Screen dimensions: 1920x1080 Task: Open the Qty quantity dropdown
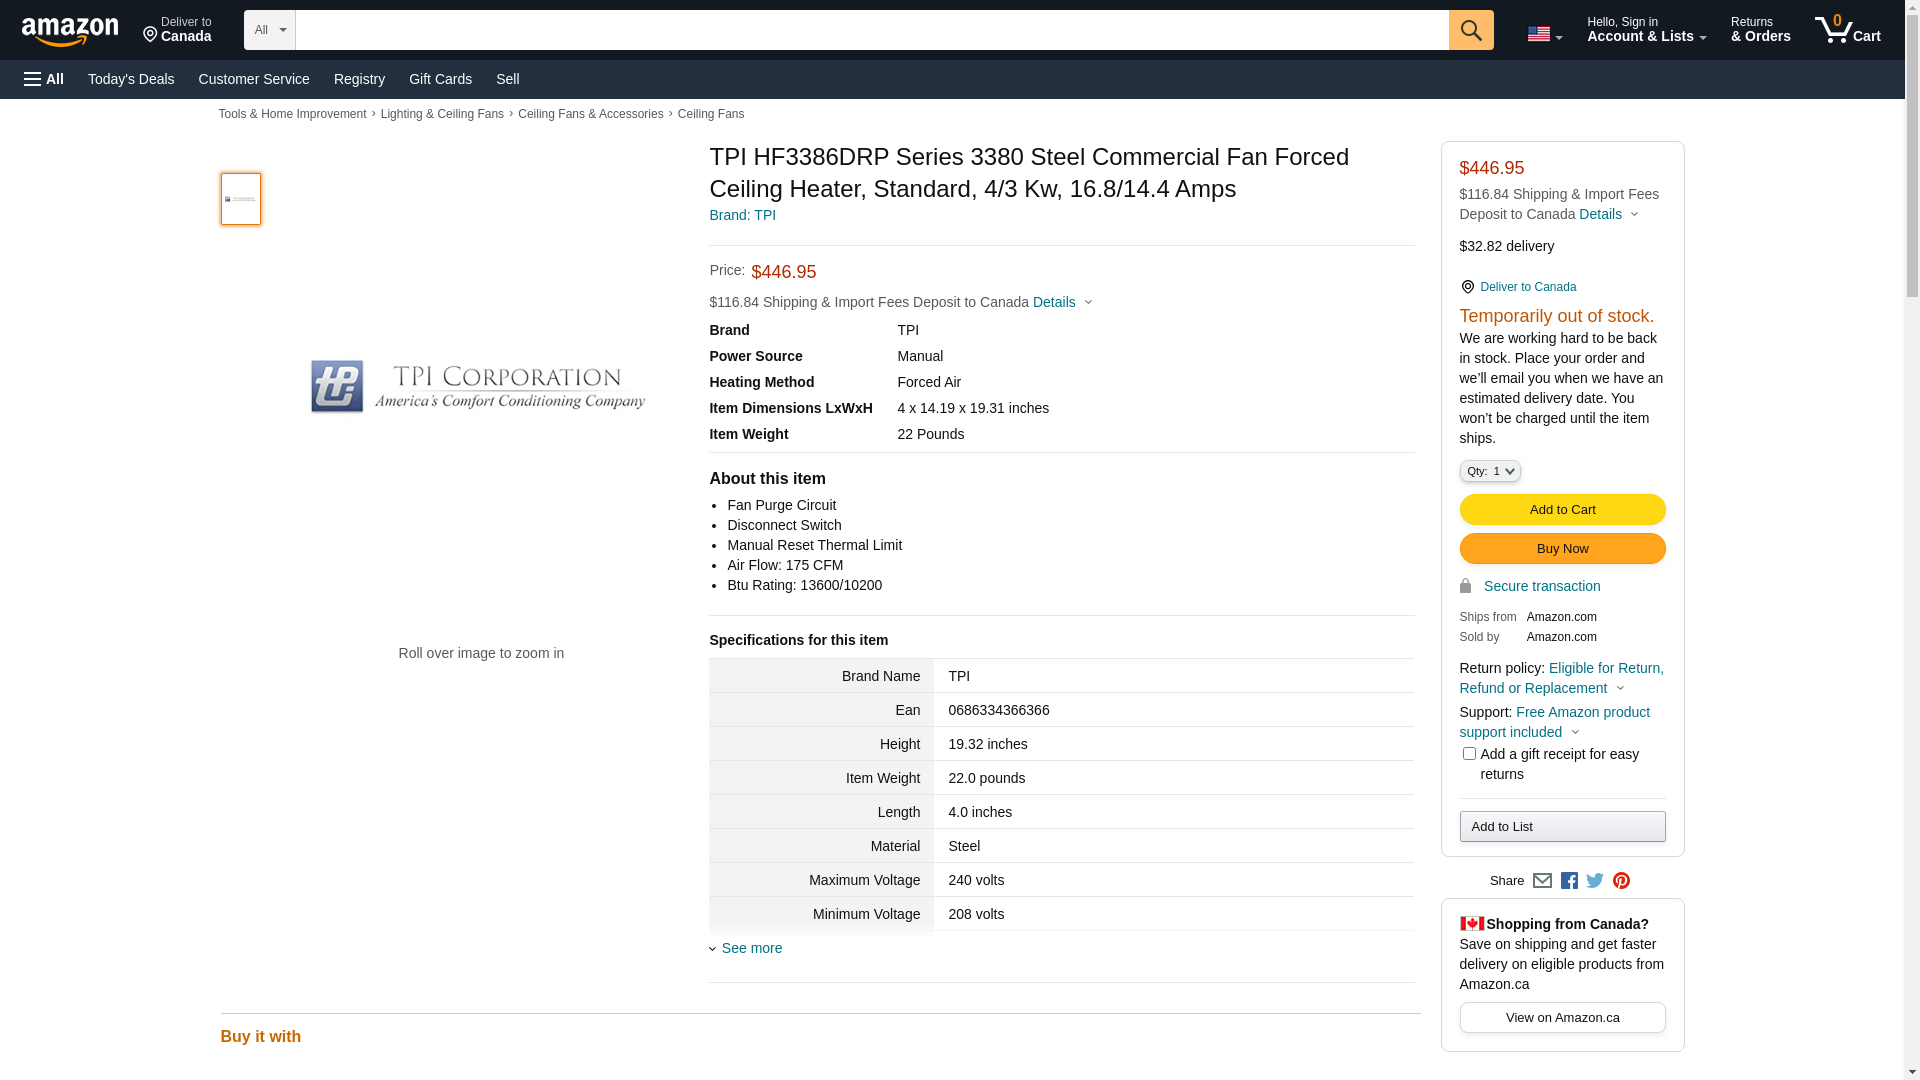click(x=1489, y=471)
